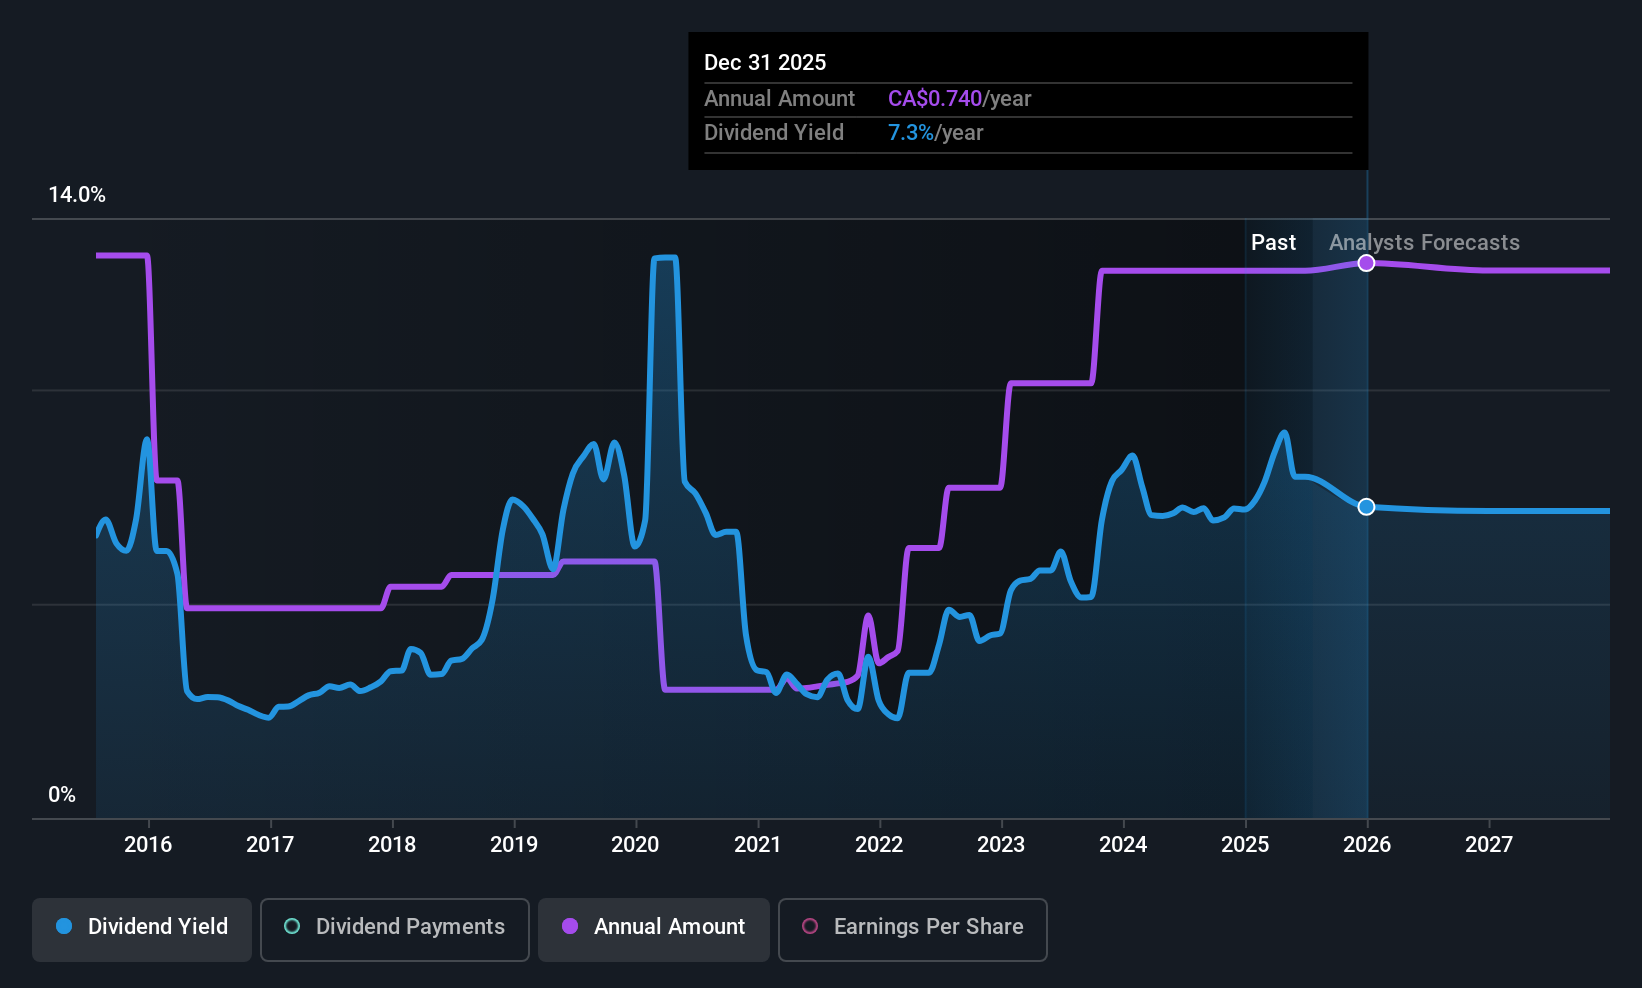Viewport: 1642px width, 988px height.
Task: Click the Analysts Forecasts label
Action: (1424, 243)
